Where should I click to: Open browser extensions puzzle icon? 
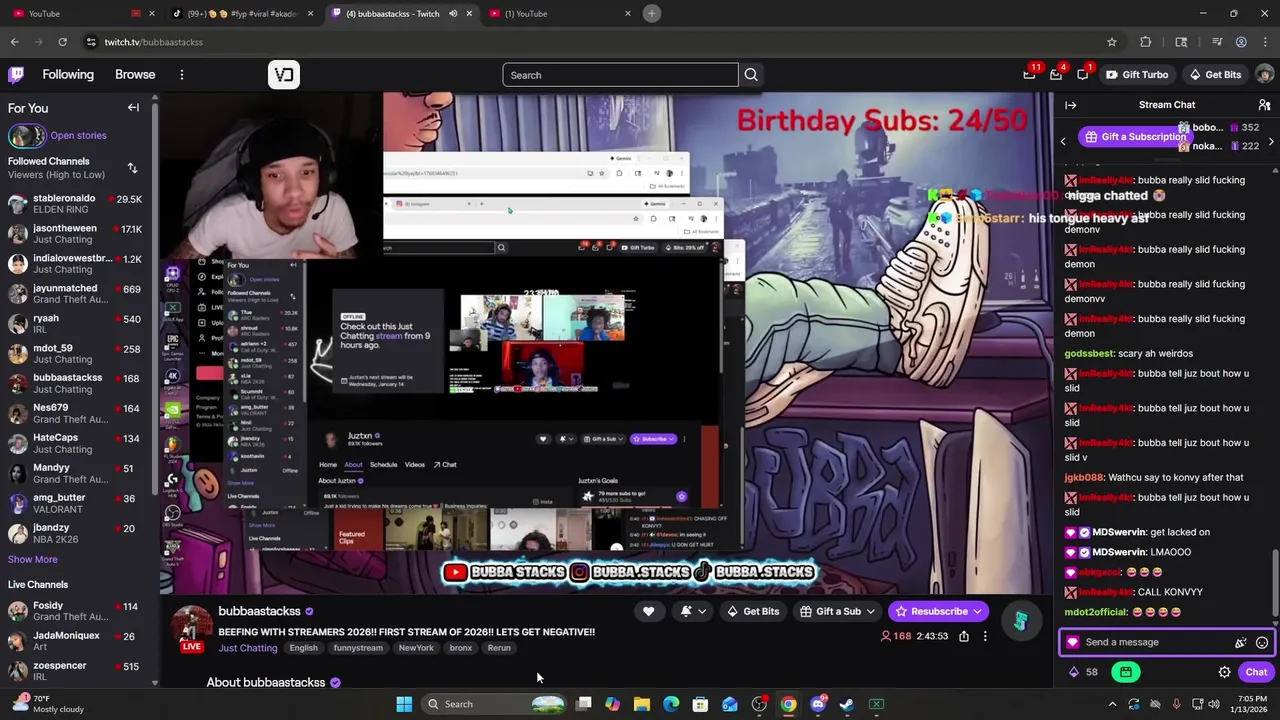(x=1146, y=42)
